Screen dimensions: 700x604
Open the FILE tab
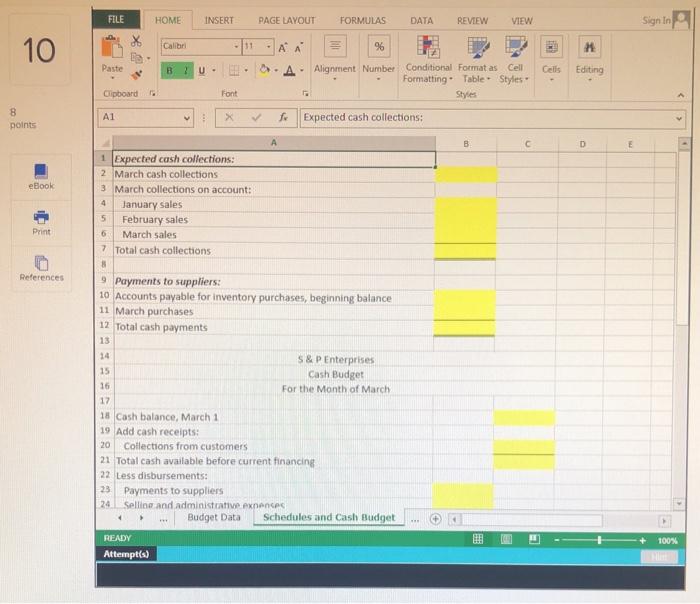click(x=116, y=19)
